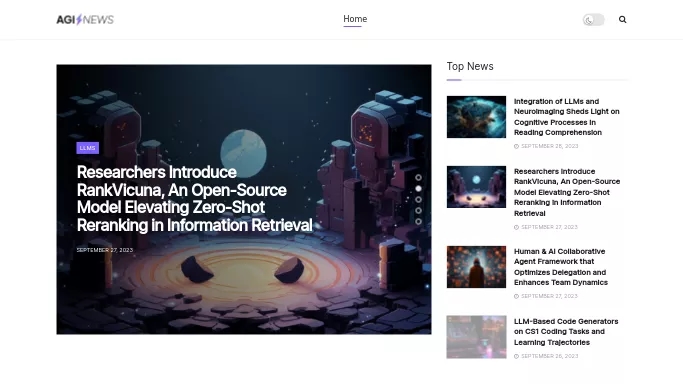The width and height of the screenshot is (683, 384).
Task: Click the LLMS category tag
Action: pyautogui.click(x=88, y=148)
